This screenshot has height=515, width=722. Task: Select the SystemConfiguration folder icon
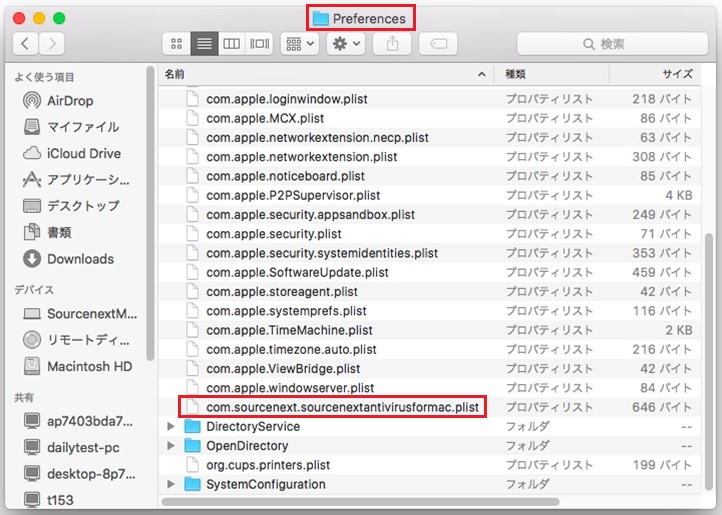pyautogui.click(x=192, y=484)
